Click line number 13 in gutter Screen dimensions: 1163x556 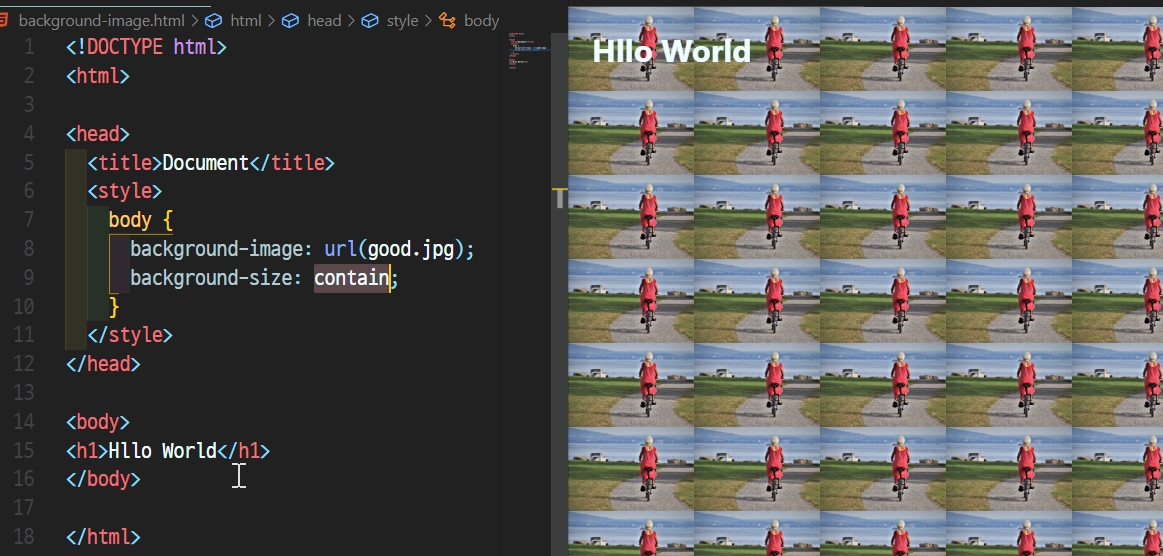[x=24, y=392]
